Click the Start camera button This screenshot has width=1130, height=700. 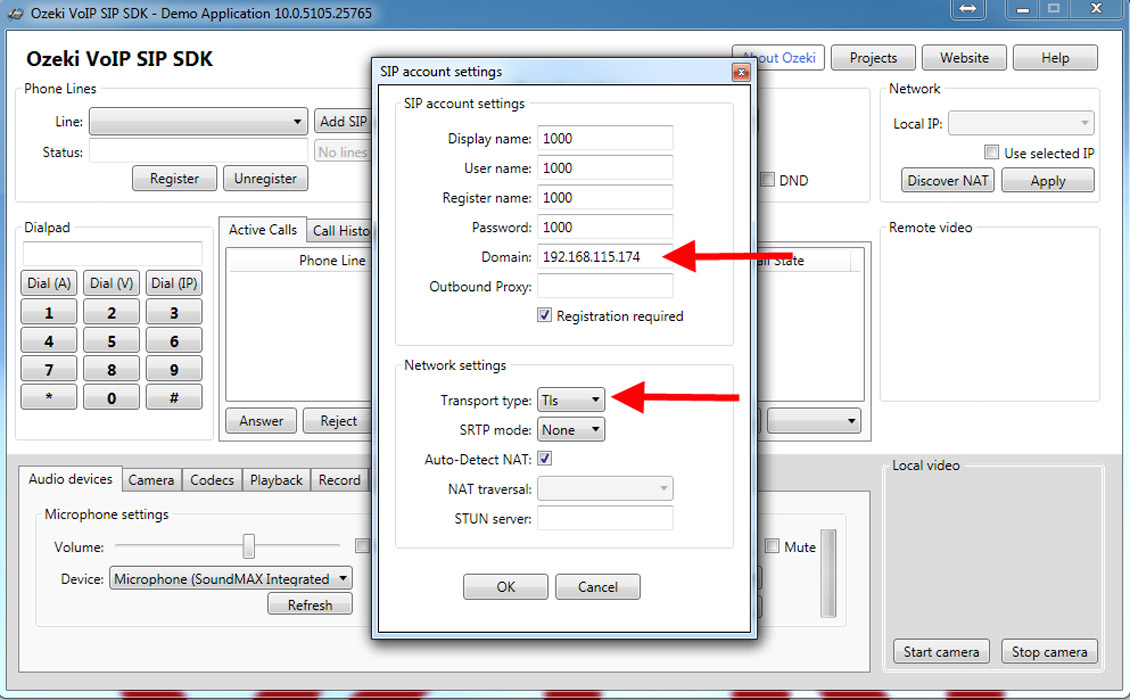coord(941,652)
